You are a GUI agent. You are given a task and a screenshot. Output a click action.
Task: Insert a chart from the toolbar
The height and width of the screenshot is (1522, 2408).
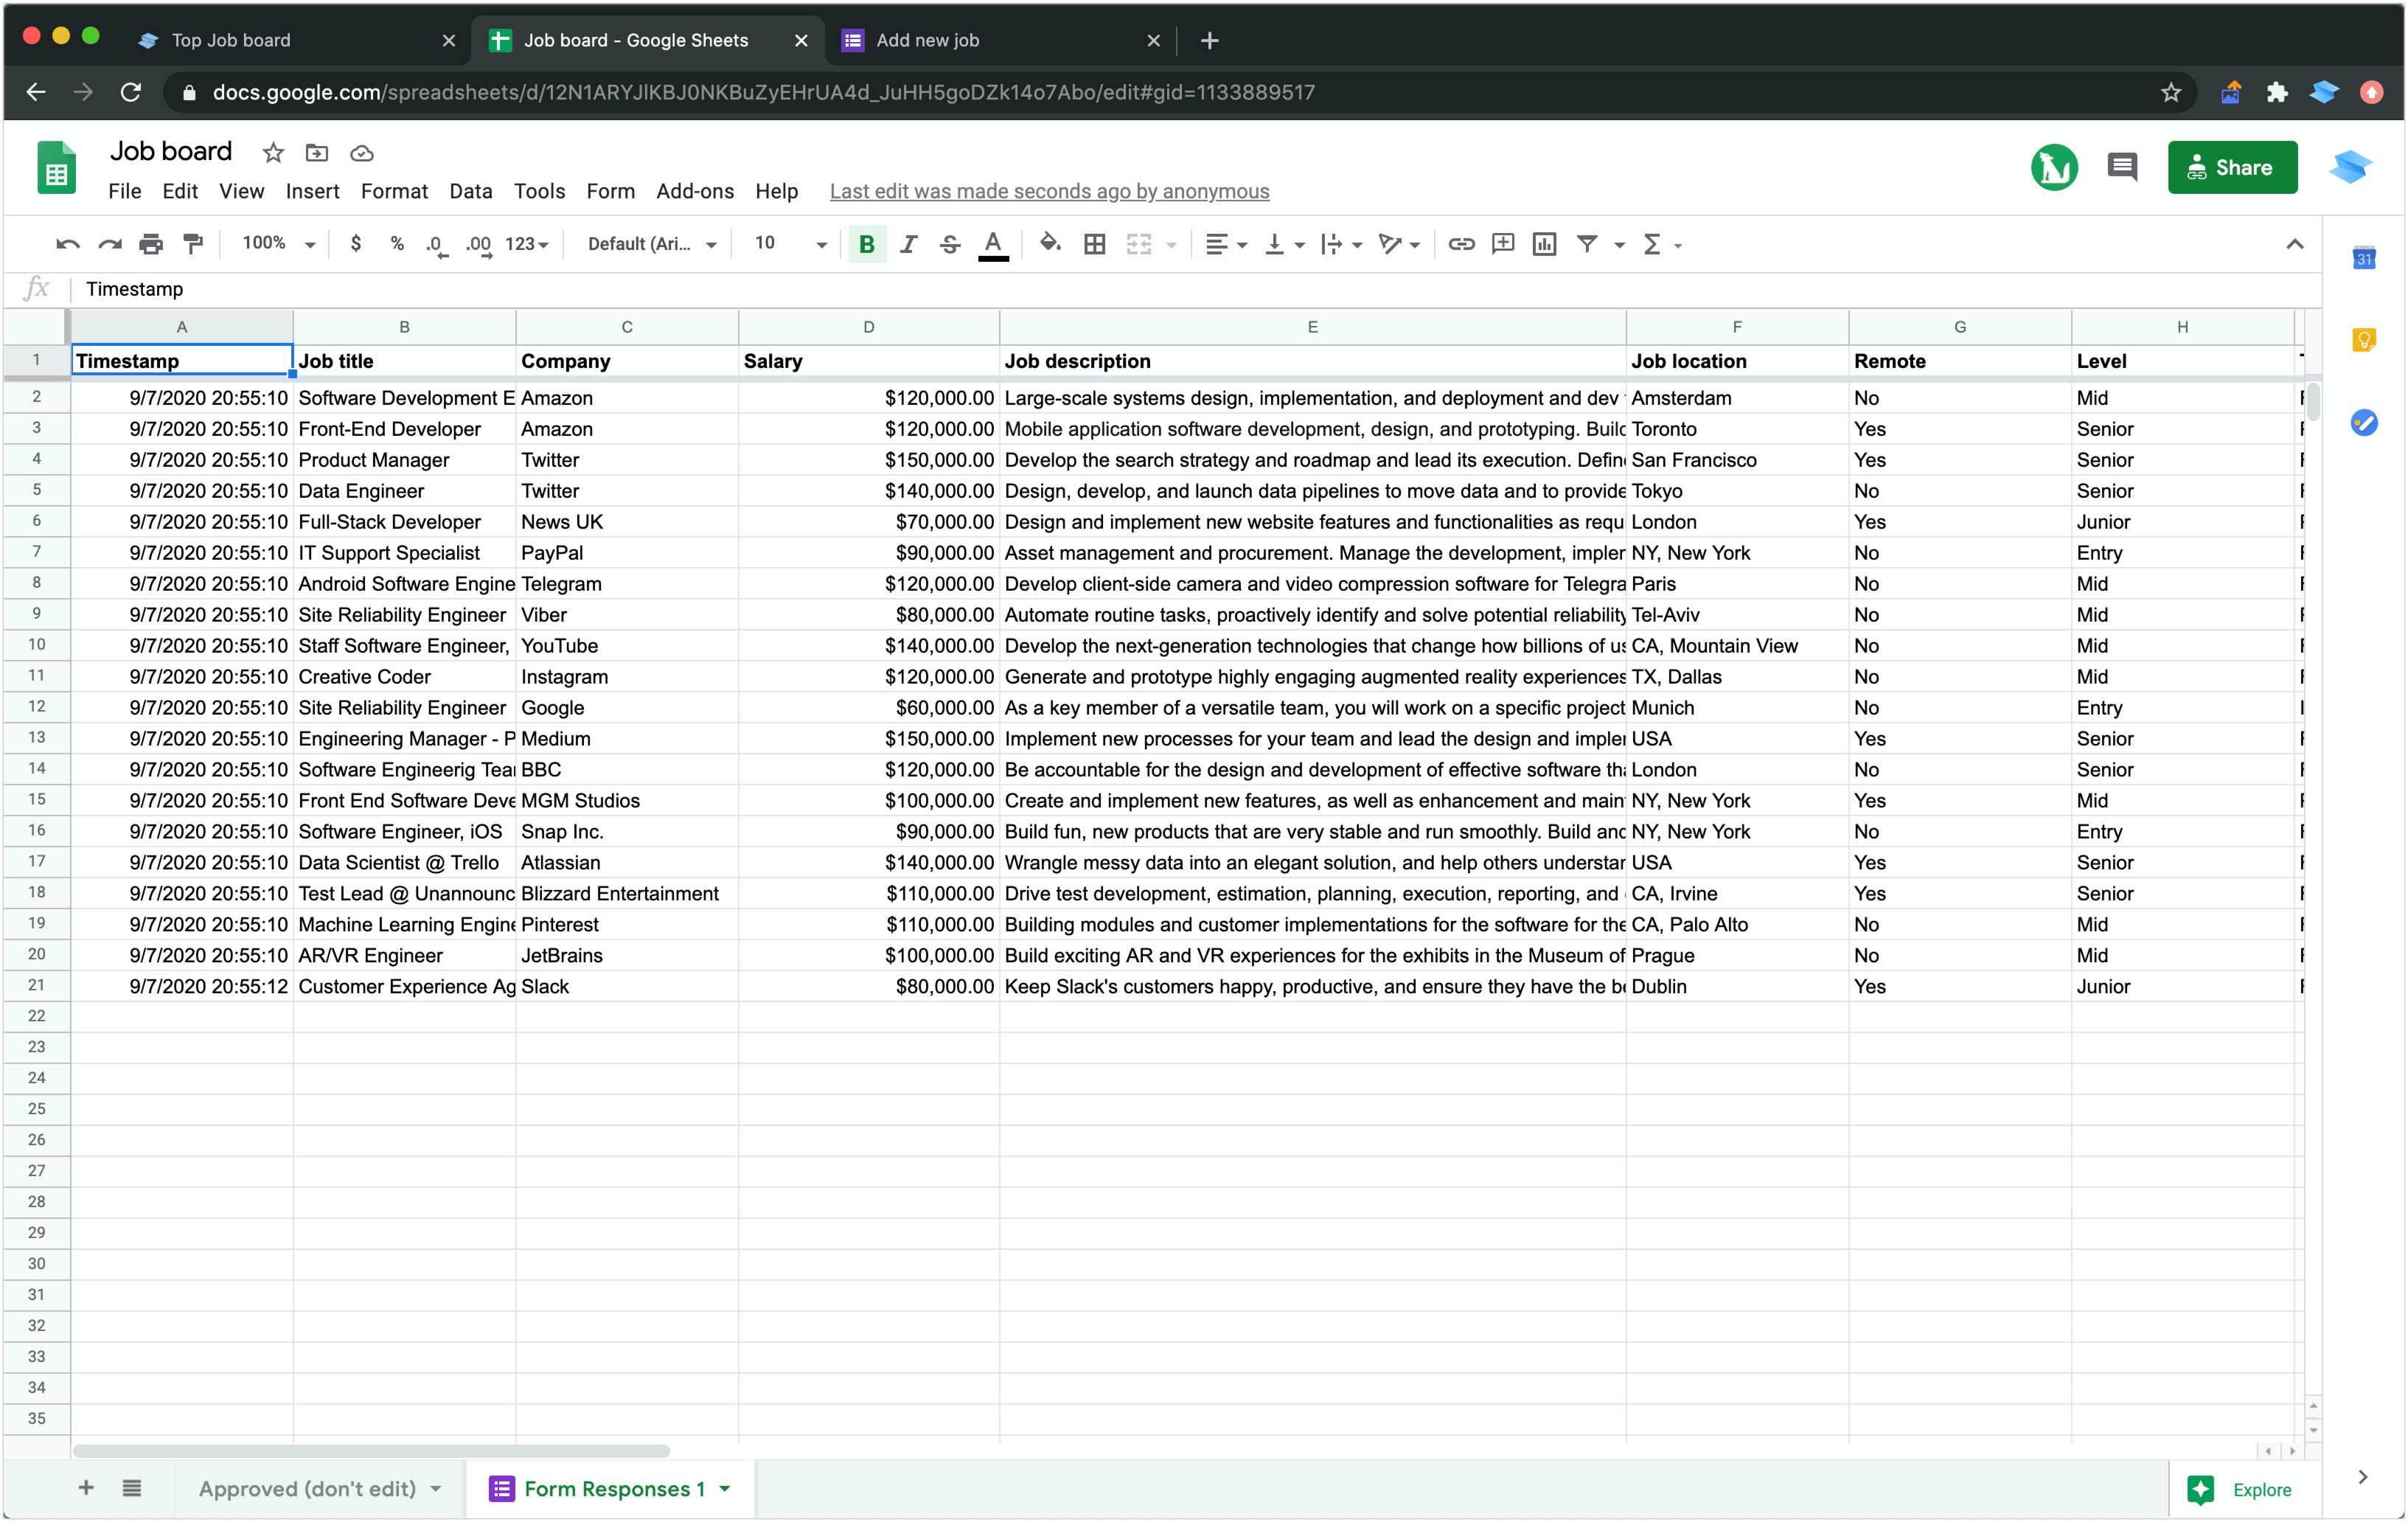(x=1545, y=244)
